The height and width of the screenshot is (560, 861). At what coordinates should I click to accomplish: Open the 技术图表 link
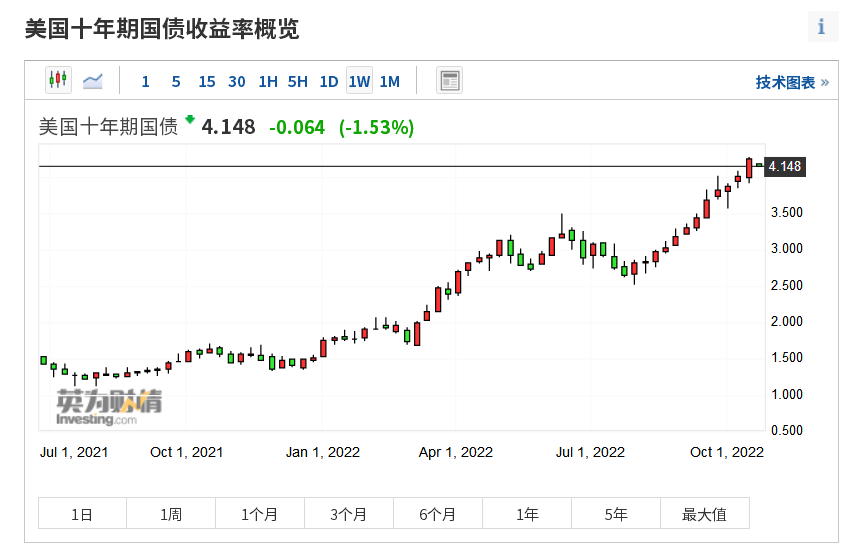tap(792, 82)
